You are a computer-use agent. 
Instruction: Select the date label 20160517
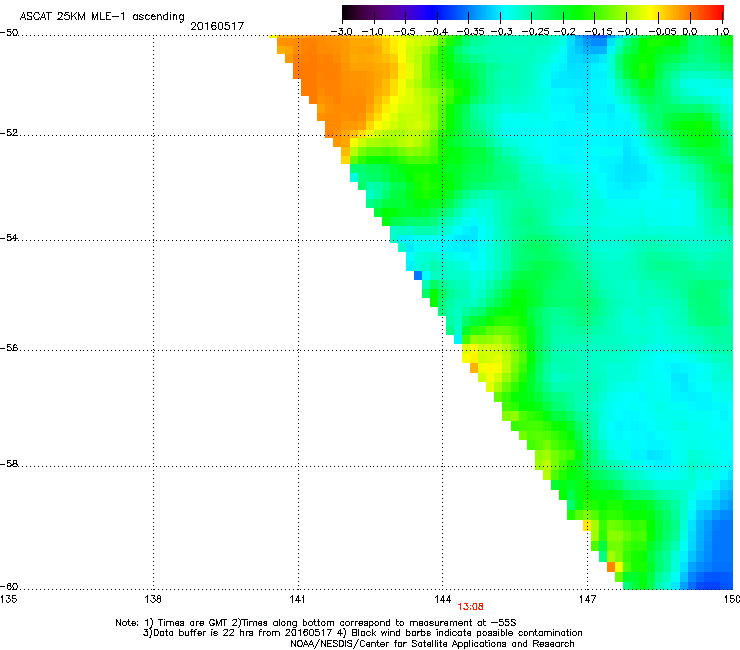tap(217, 26)
